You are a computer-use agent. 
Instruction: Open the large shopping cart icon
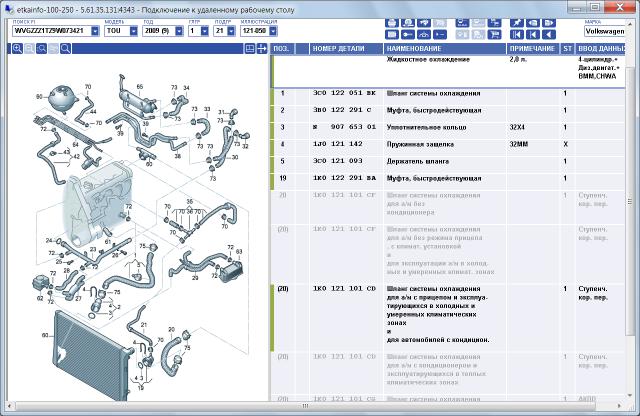tap(495, 35)
